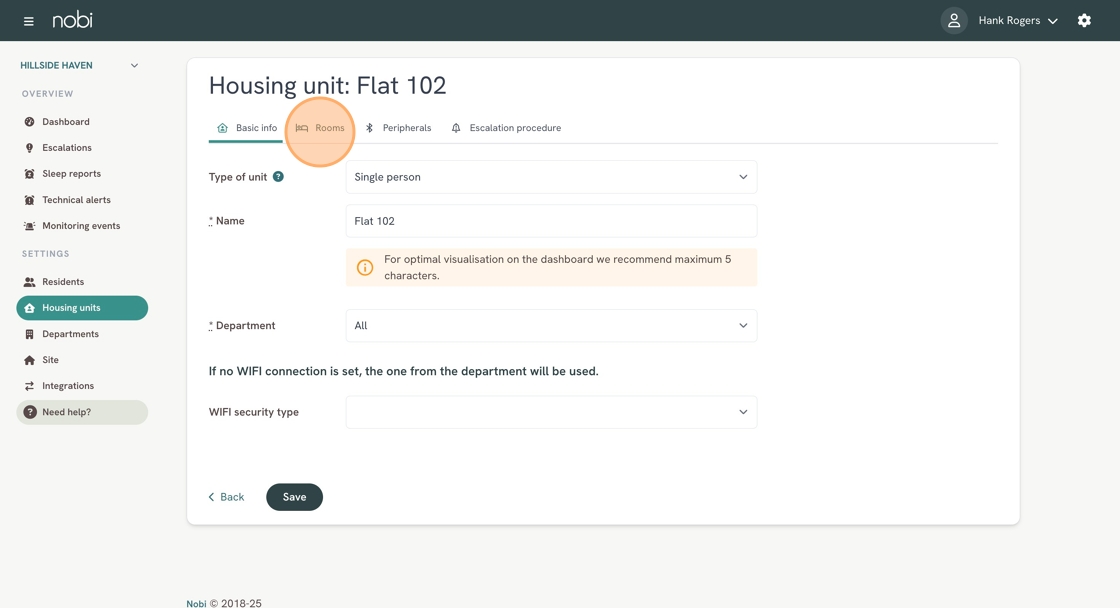Expand the WIFI security type dropdown

(551, 412)
